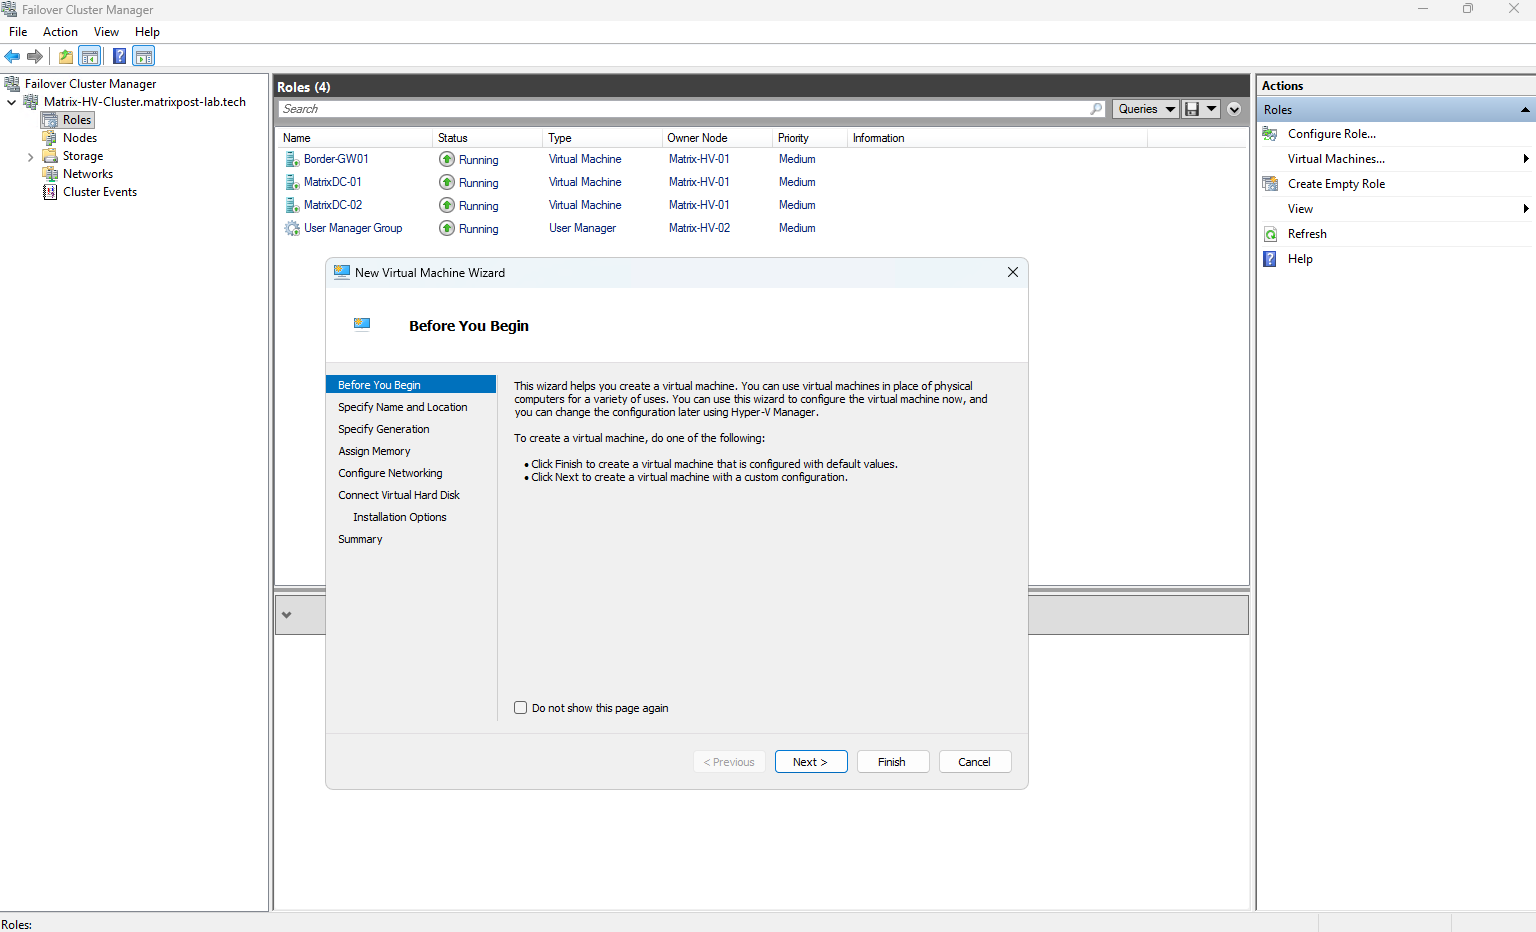Close the New Virtual Machine Wizard dialog
The width and height of the screenshot is (1536, 932).
[x=1013, y=272]
